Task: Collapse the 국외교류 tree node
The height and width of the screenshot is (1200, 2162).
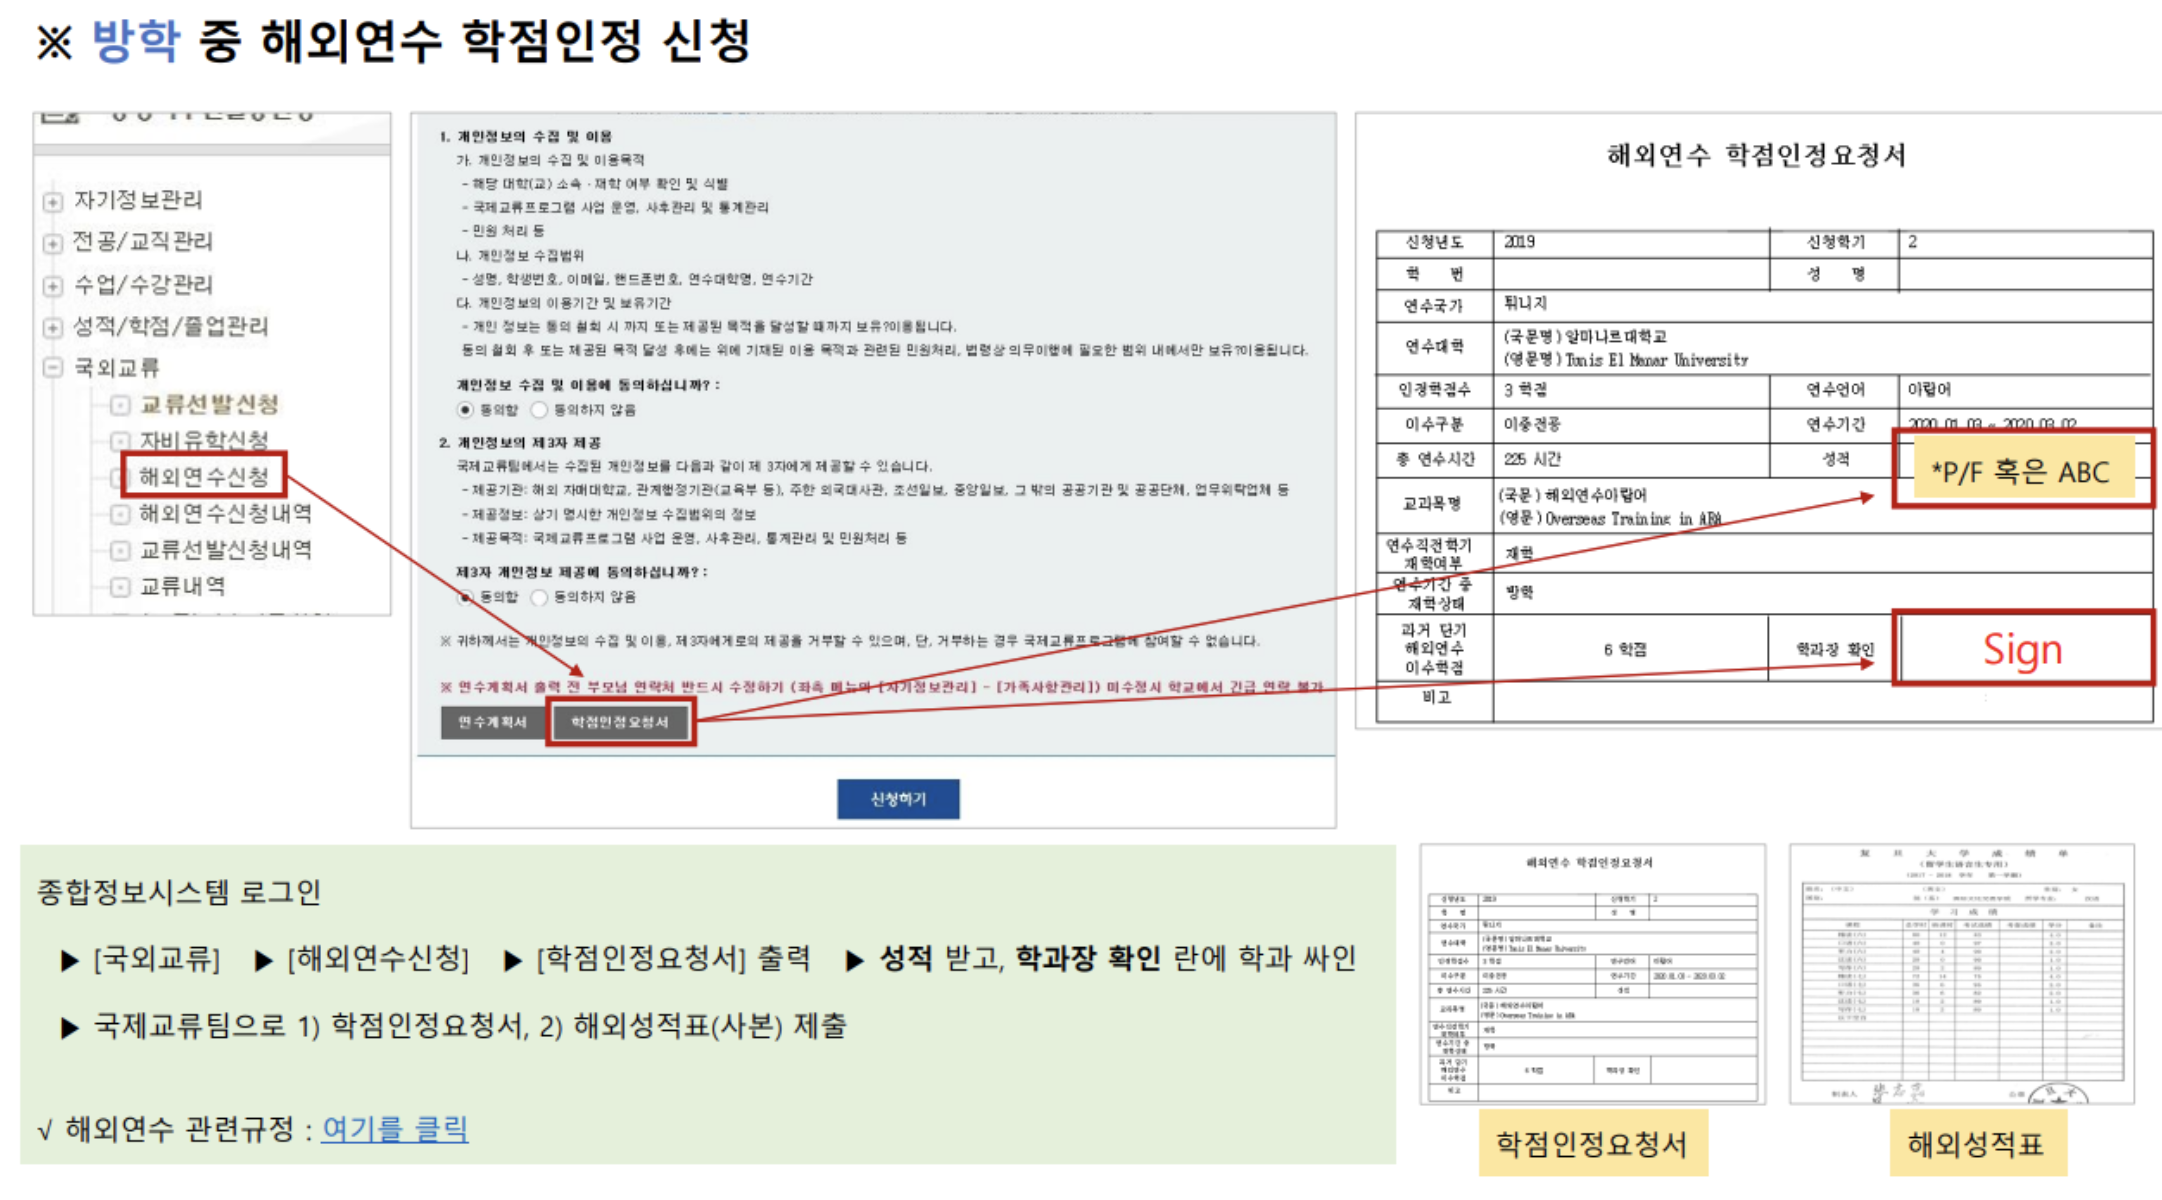Action: (x=52, y=368)
